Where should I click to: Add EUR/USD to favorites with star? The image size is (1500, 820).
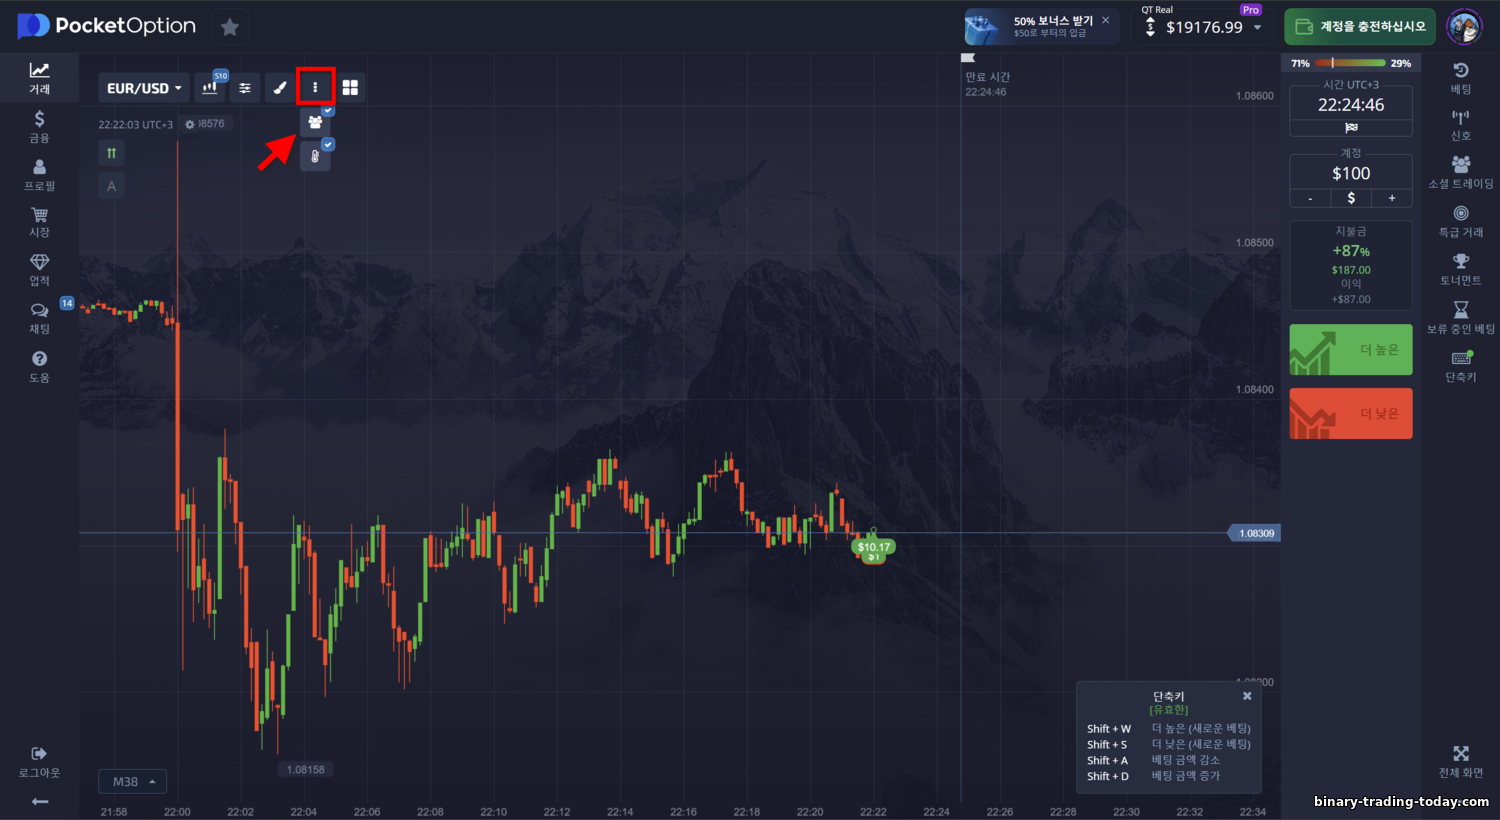[x=230, y=27]
